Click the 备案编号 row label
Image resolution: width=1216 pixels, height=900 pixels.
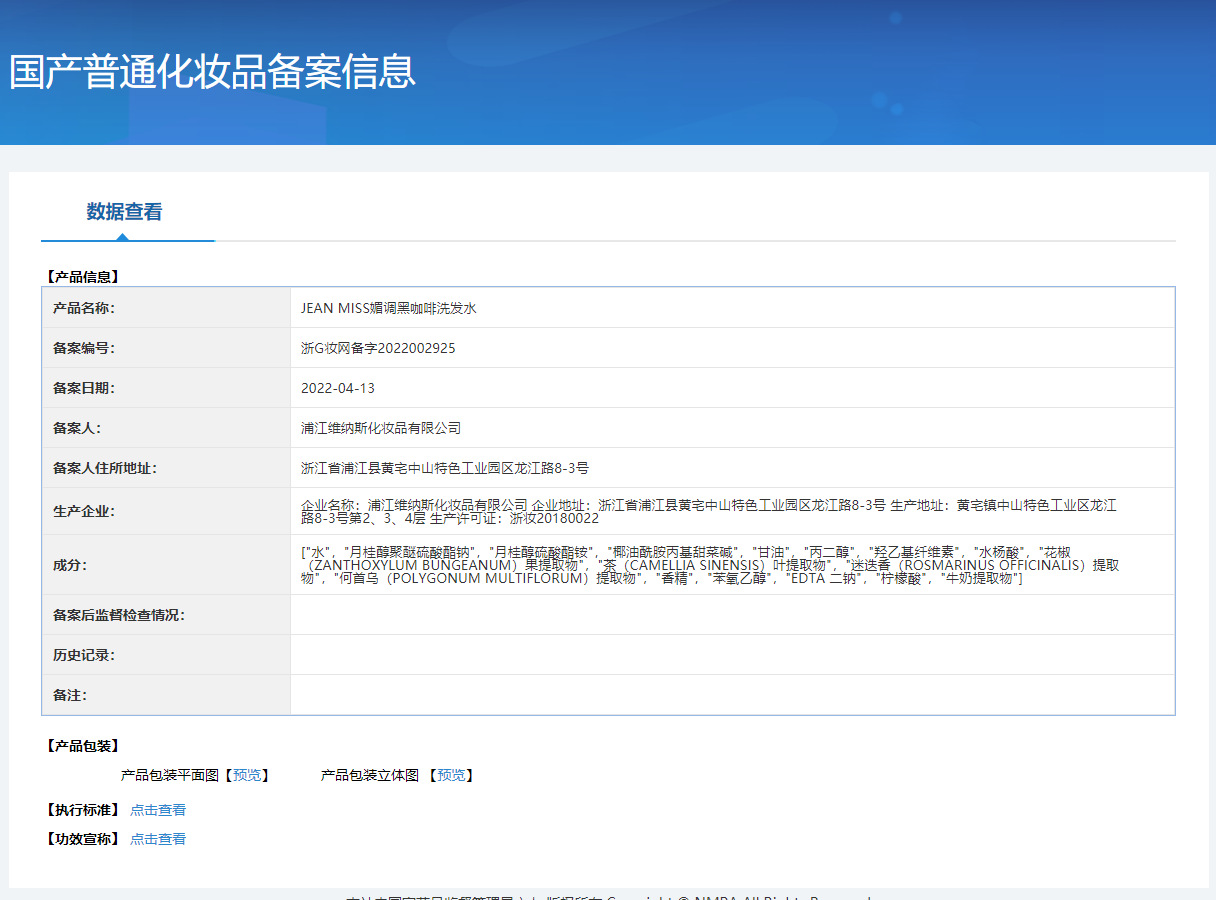click(x=84, y=348)
